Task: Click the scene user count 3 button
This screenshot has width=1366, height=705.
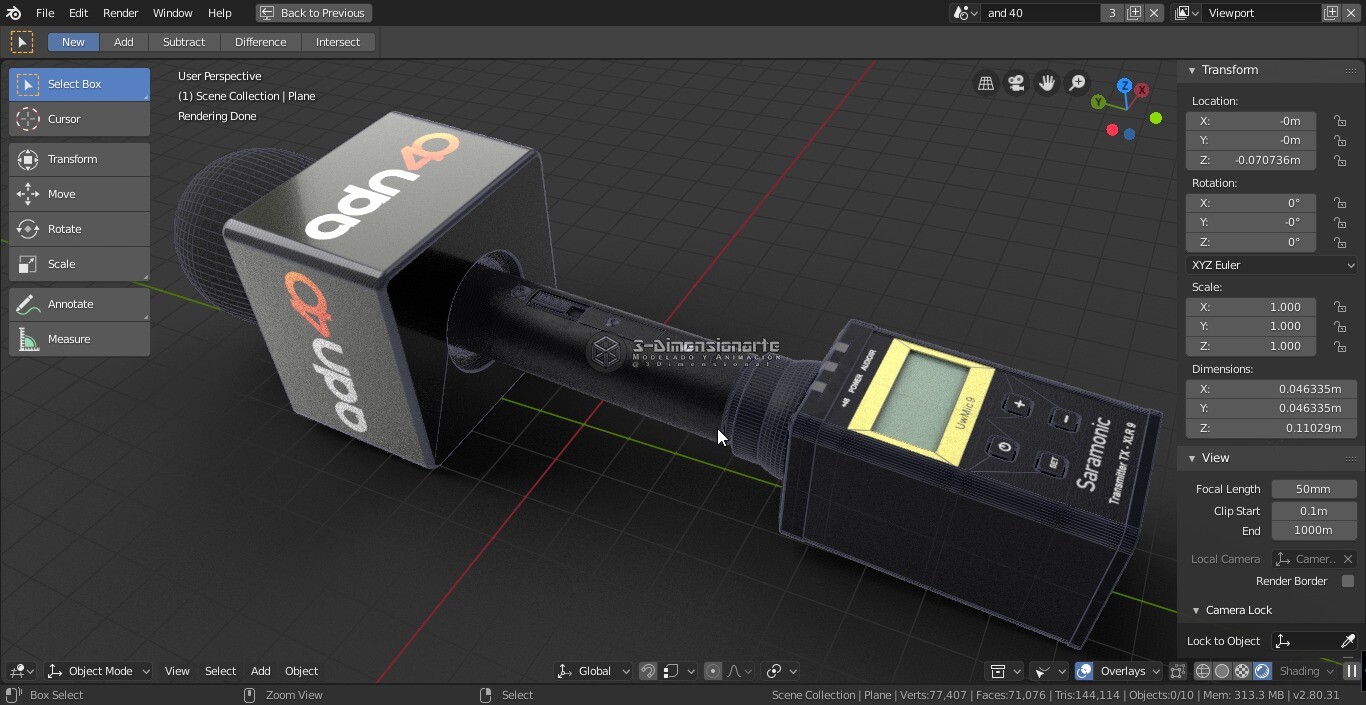Action: [x=1112, y=13]
